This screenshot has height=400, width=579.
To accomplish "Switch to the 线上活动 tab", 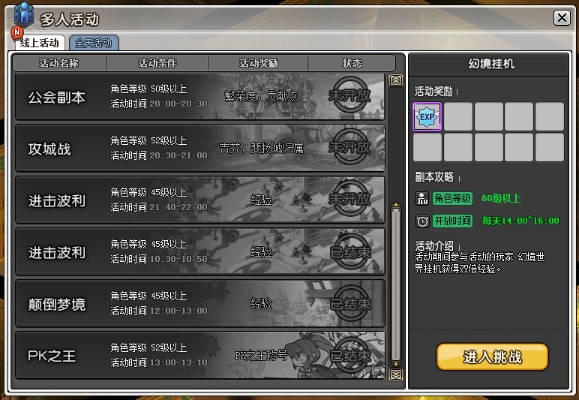I will (x=40, y=43).
